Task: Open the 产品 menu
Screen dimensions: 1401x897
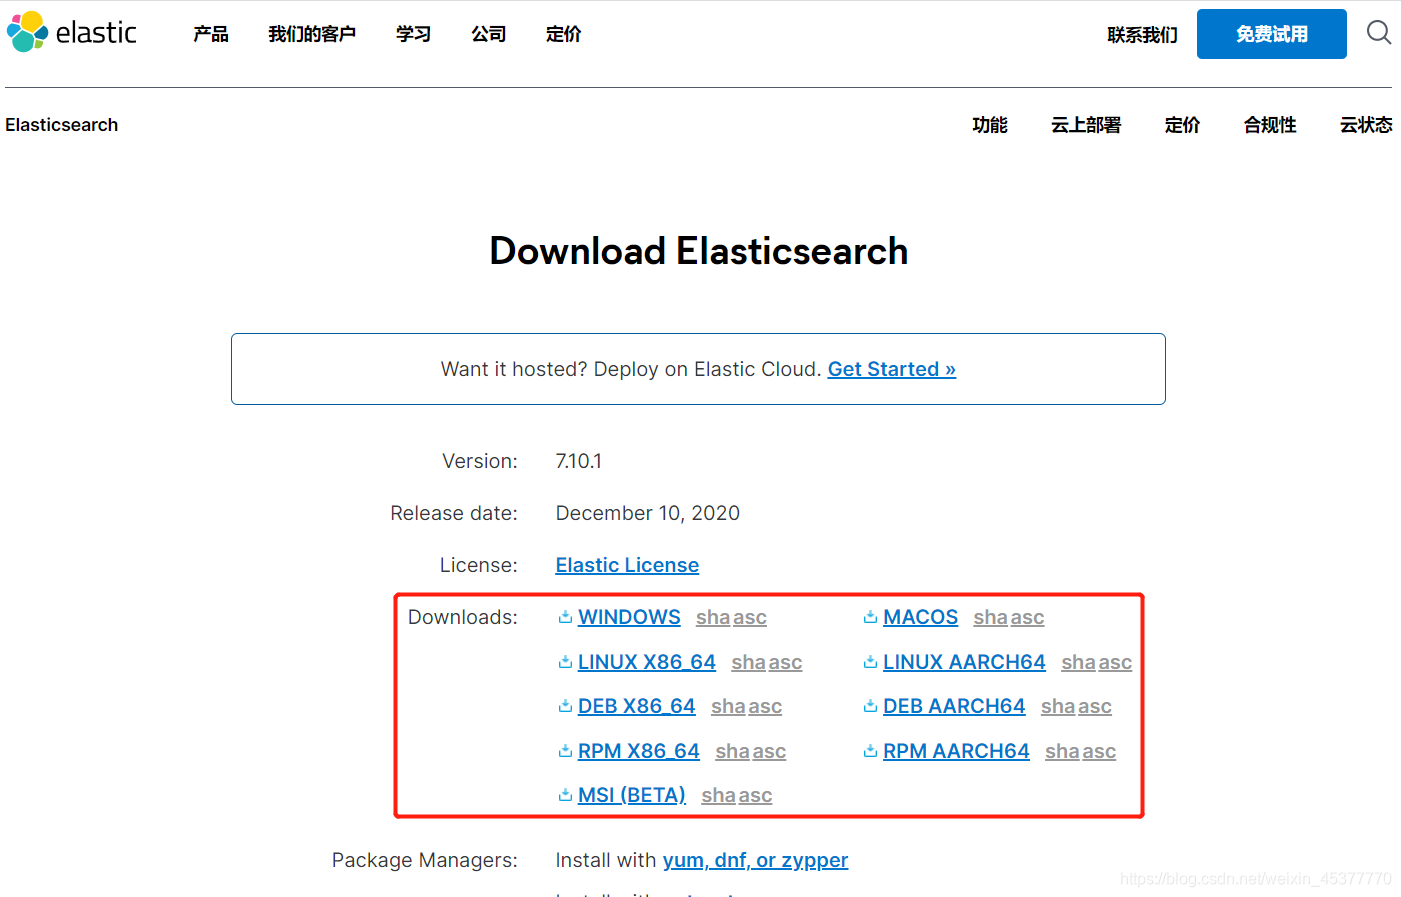Action: [x=211, y=34]
